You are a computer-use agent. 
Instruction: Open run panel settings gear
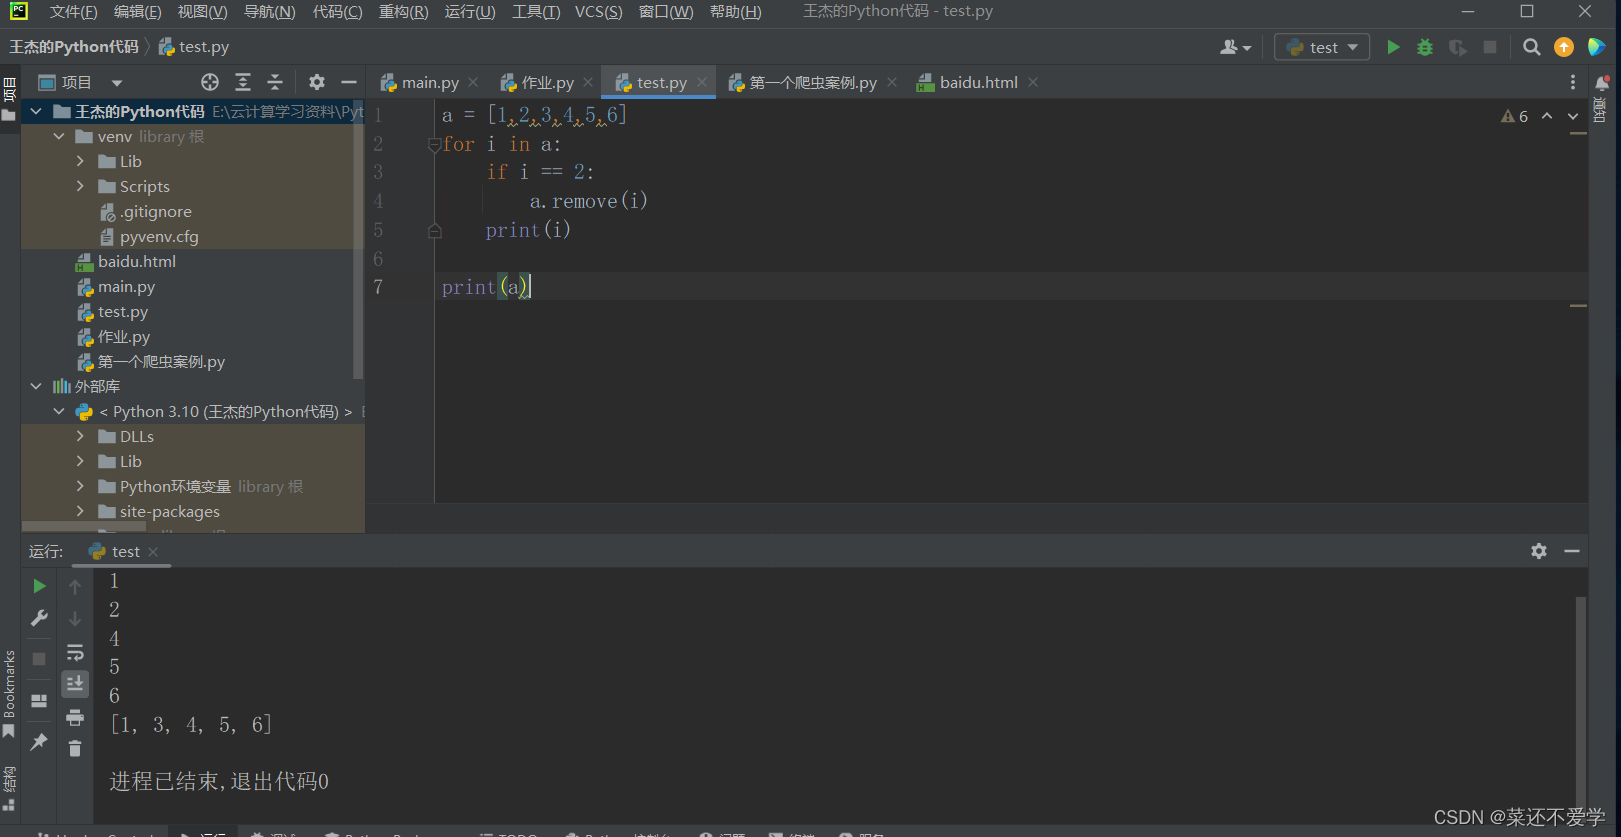point(1539,551)
